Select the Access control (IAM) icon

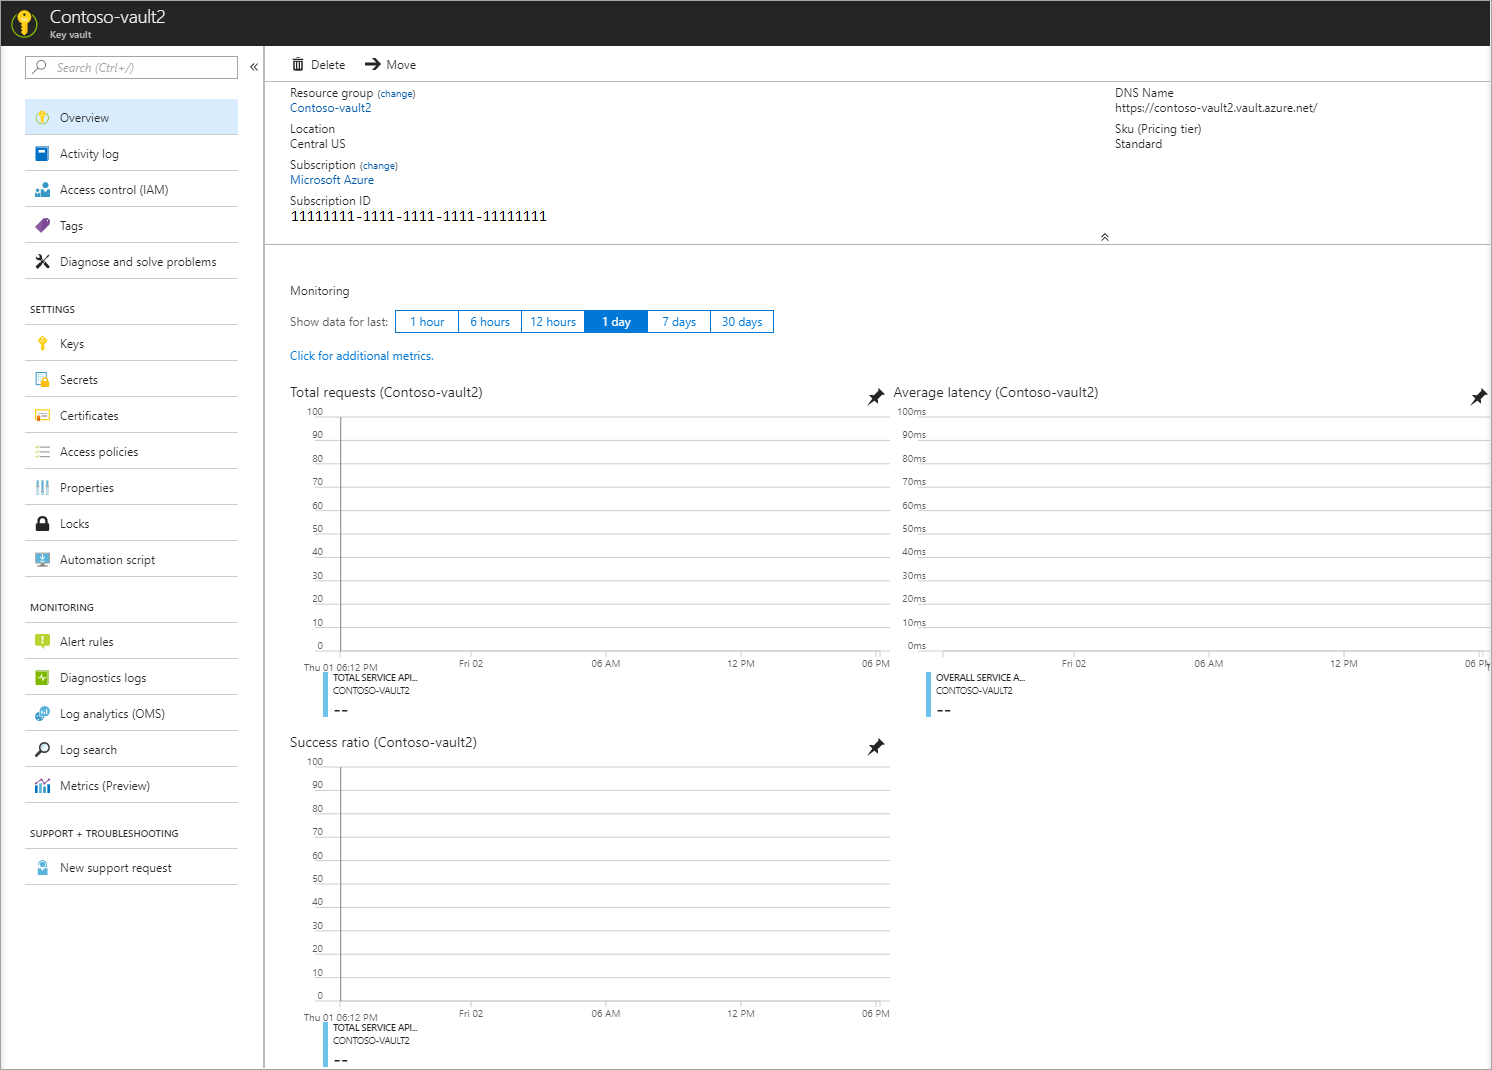(x=43, y=189)
